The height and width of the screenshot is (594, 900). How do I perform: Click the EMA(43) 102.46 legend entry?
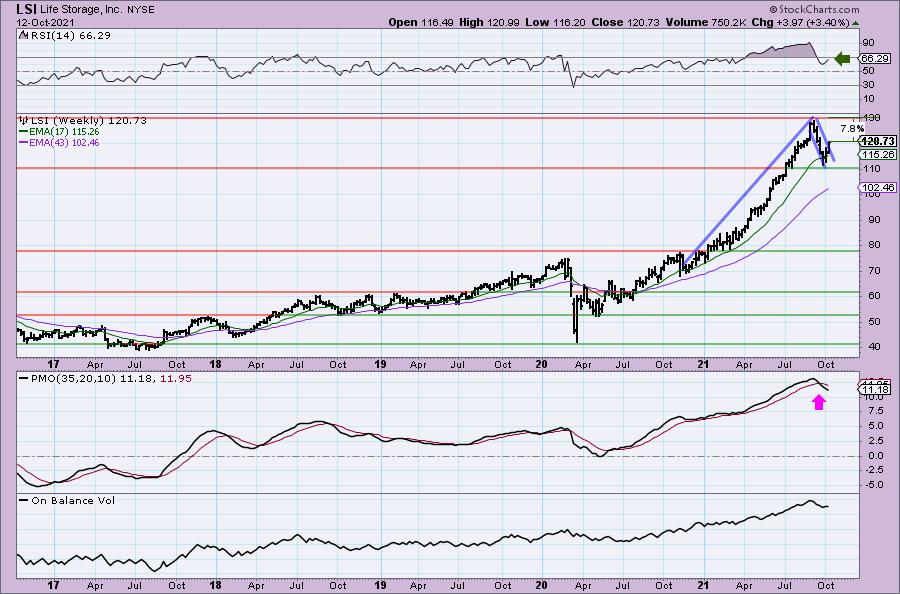[64, 142]
